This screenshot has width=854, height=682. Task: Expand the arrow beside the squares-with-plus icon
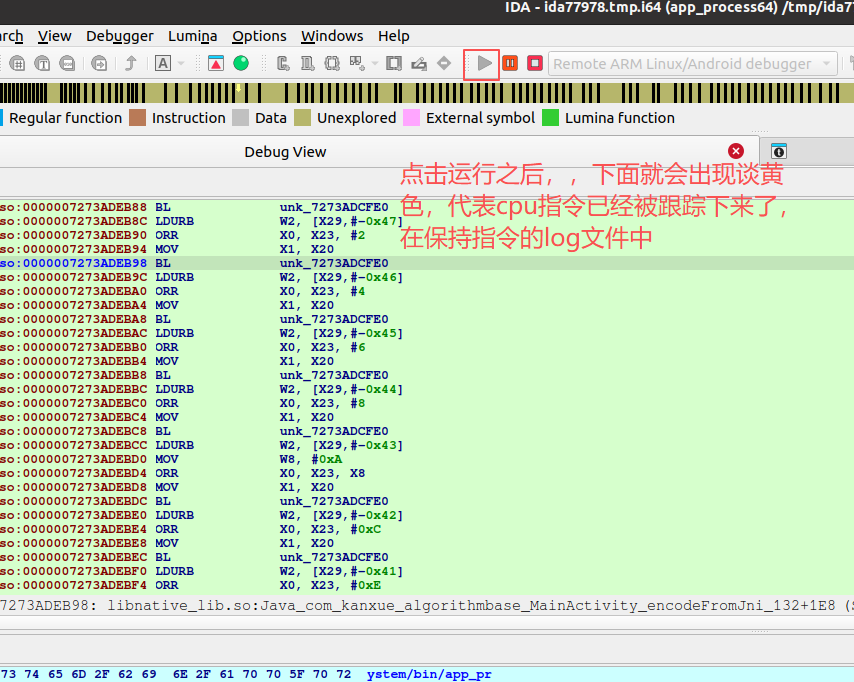(x=375, y=64)
